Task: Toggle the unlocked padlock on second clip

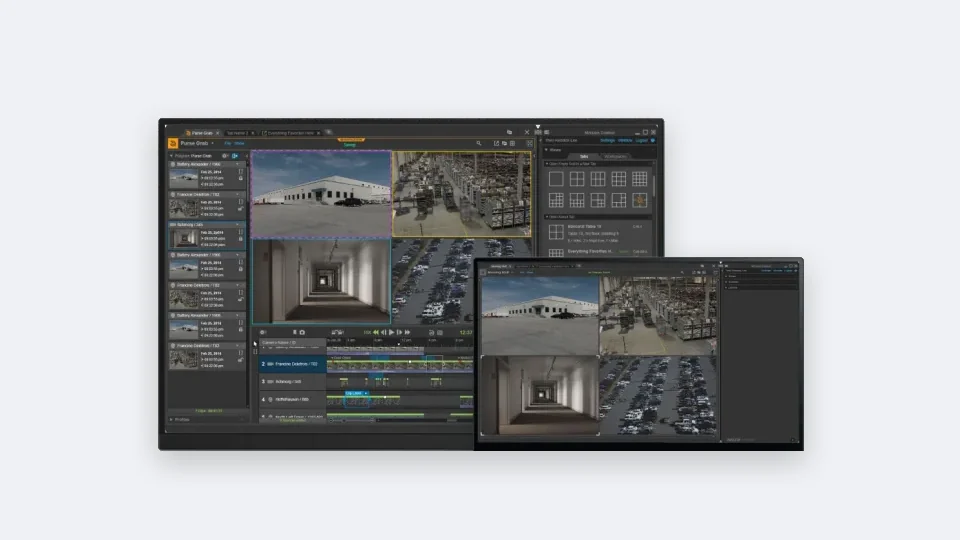Action: coord(241,209)
